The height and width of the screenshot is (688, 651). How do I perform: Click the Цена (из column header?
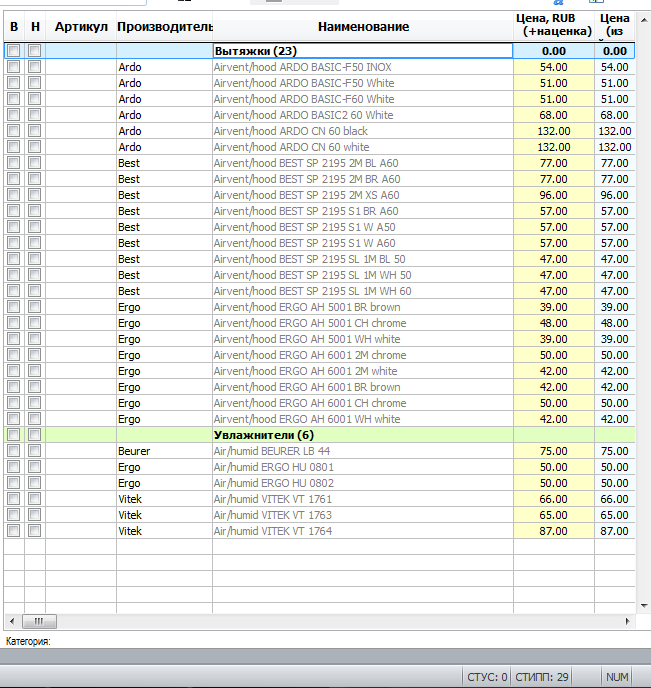(x=615, y=25)
